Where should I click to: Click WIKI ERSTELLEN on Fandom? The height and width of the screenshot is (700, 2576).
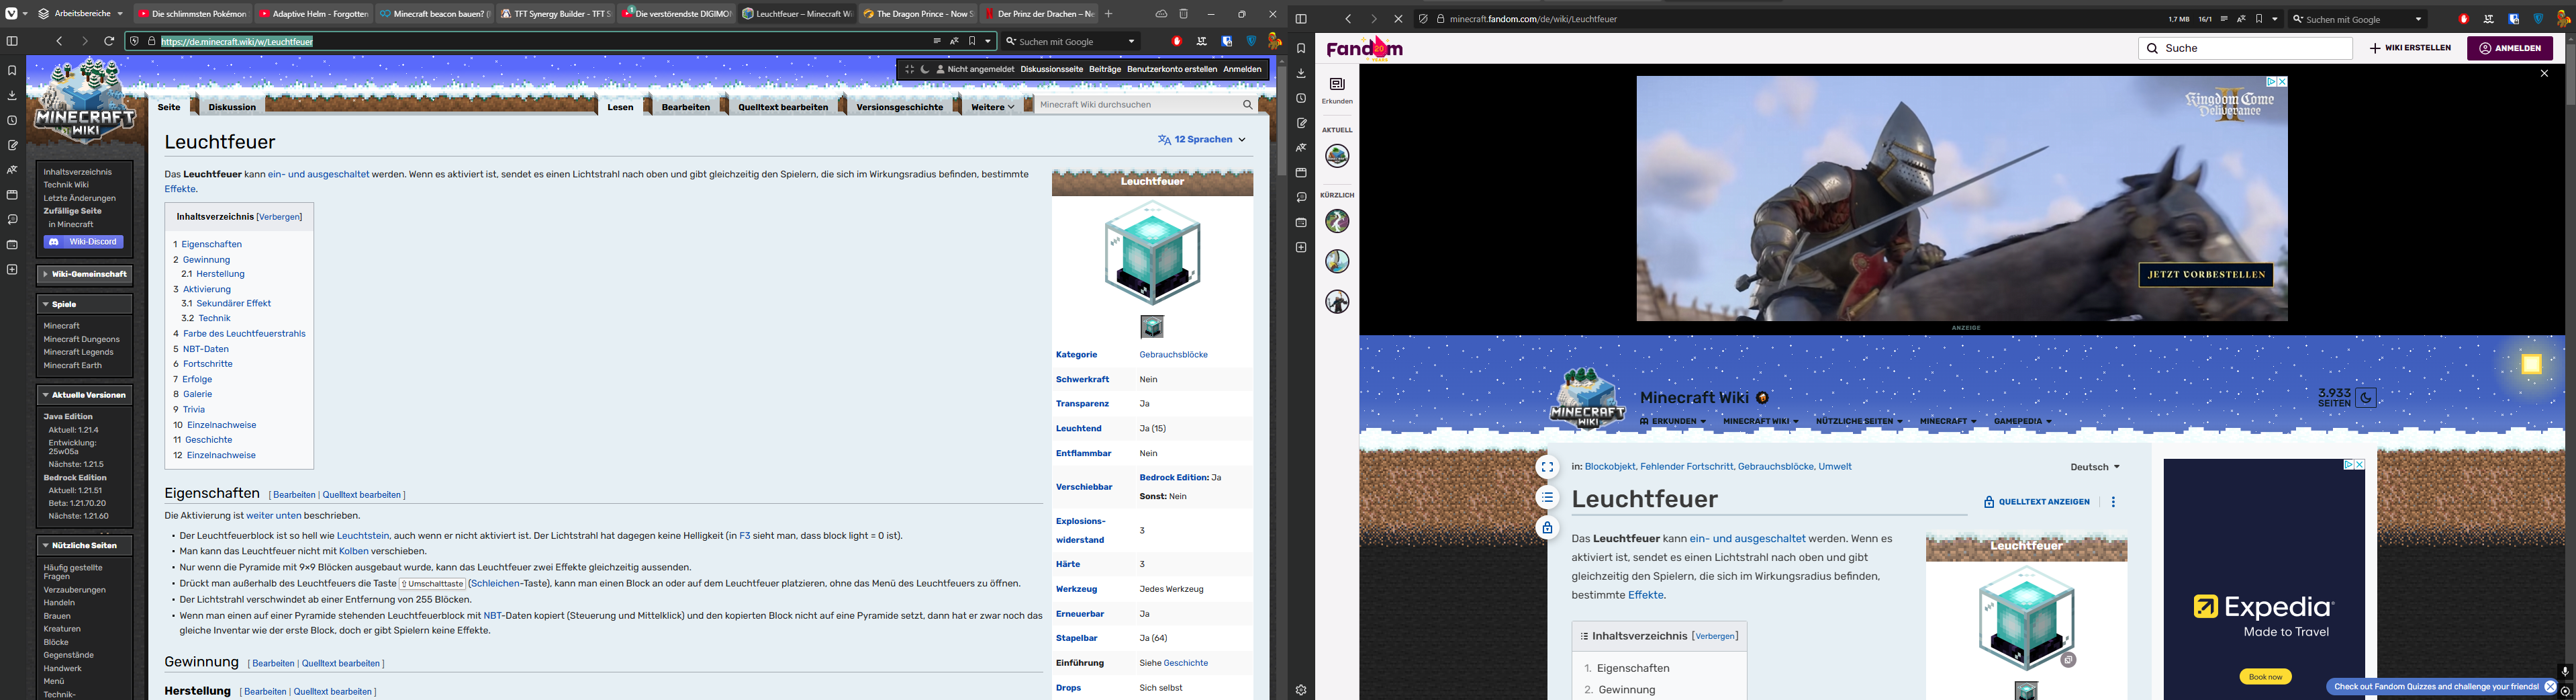pos(2410,48)
